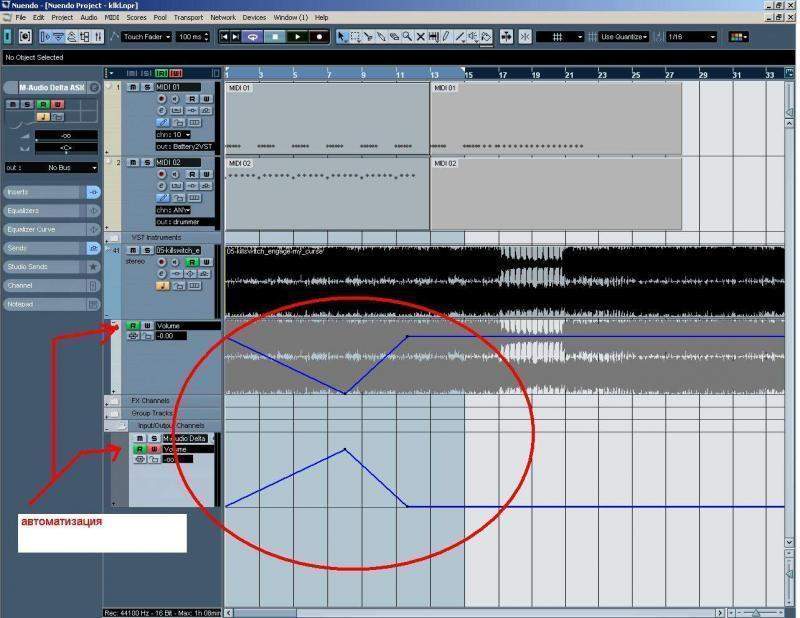Image resolution: width=800 pixels, height=618 pixels.
Task: Open the snap grid type dropdown
Action: coord(560,37)
